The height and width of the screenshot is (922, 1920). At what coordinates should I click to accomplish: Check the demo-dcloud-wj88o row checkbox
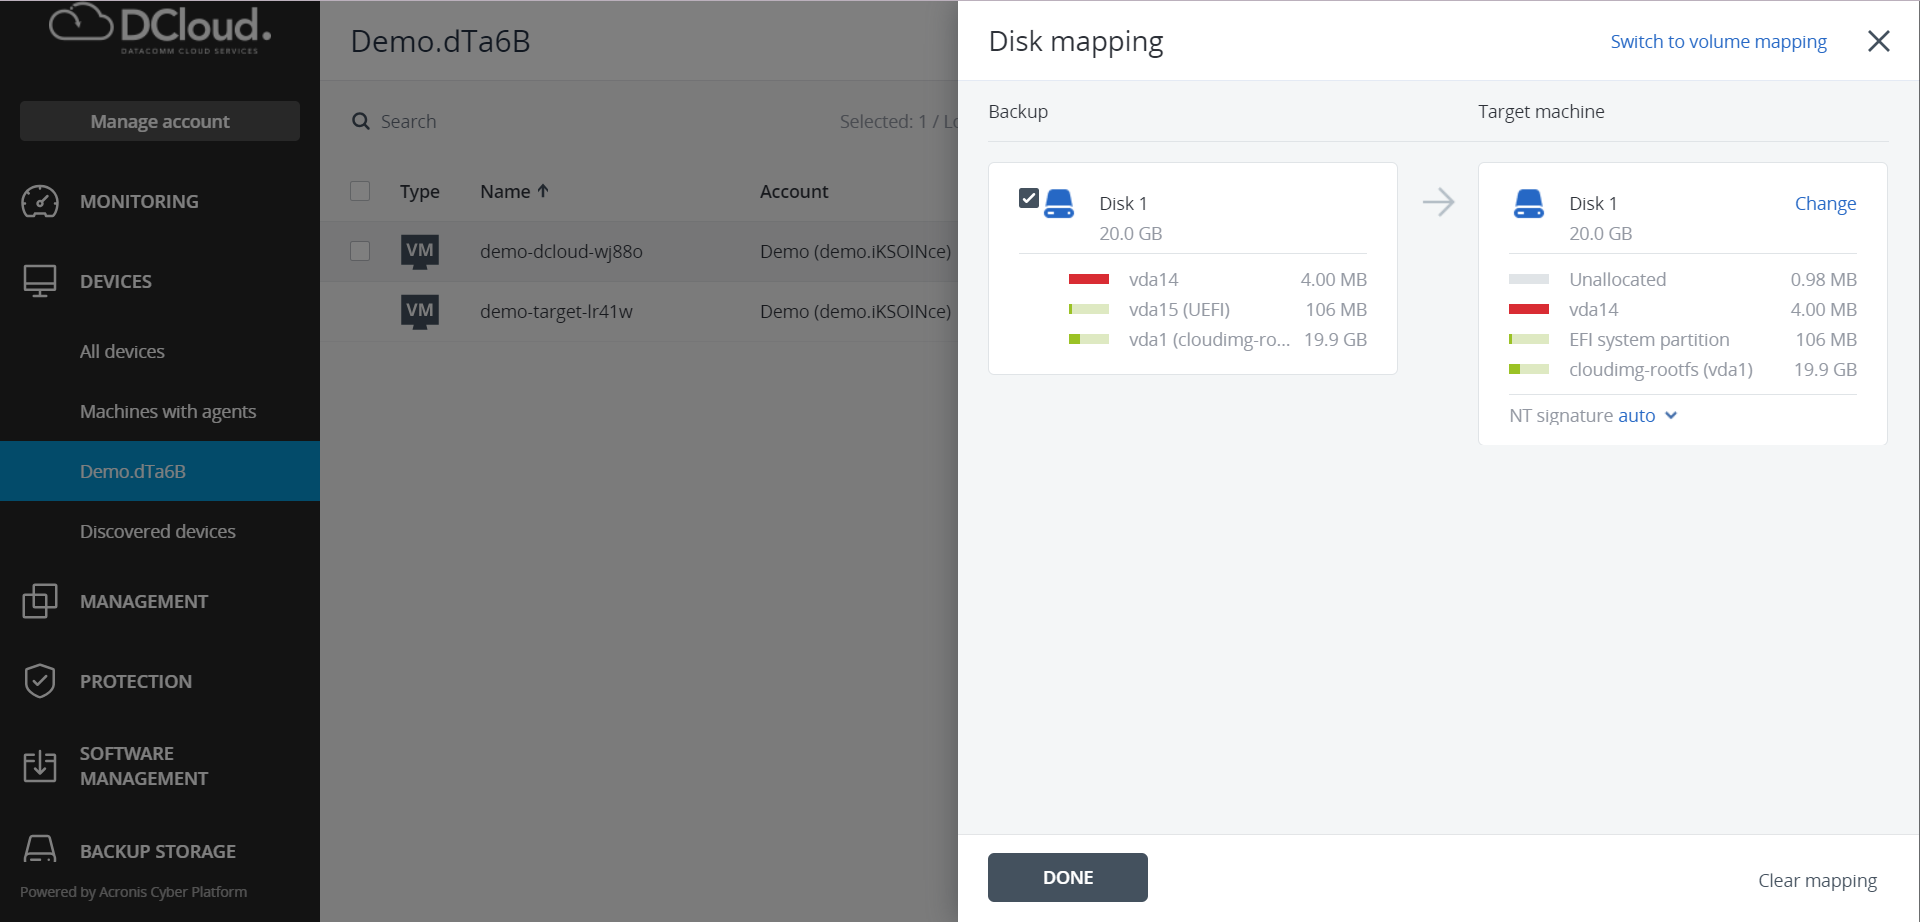coord(360,251)
